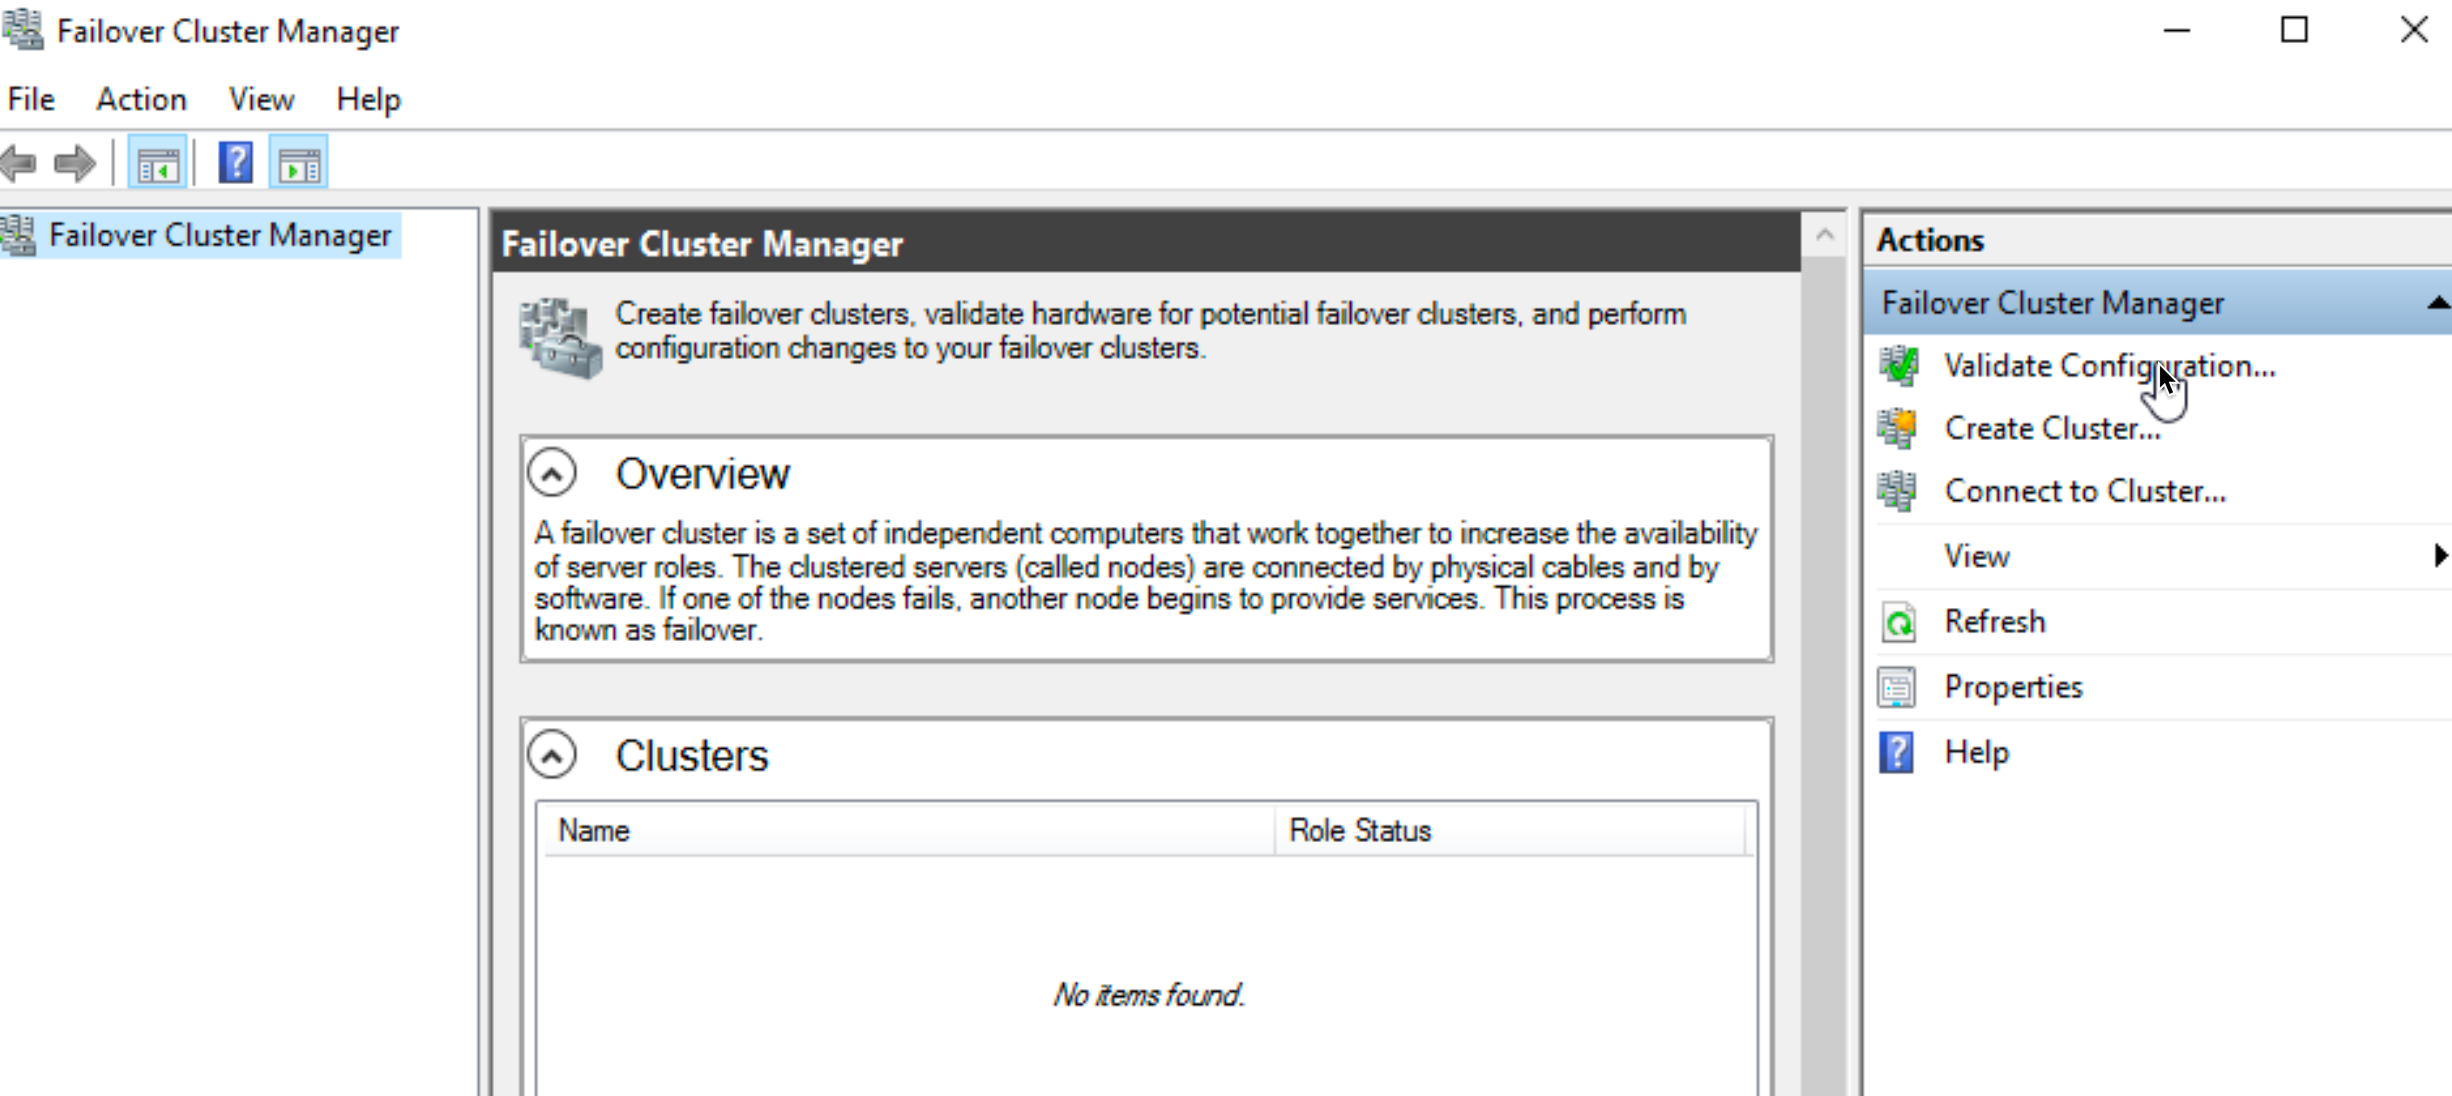Click the Validate Configuration green check icon
This screenshot has width=2452, height=1096.
click(1898, 366)
